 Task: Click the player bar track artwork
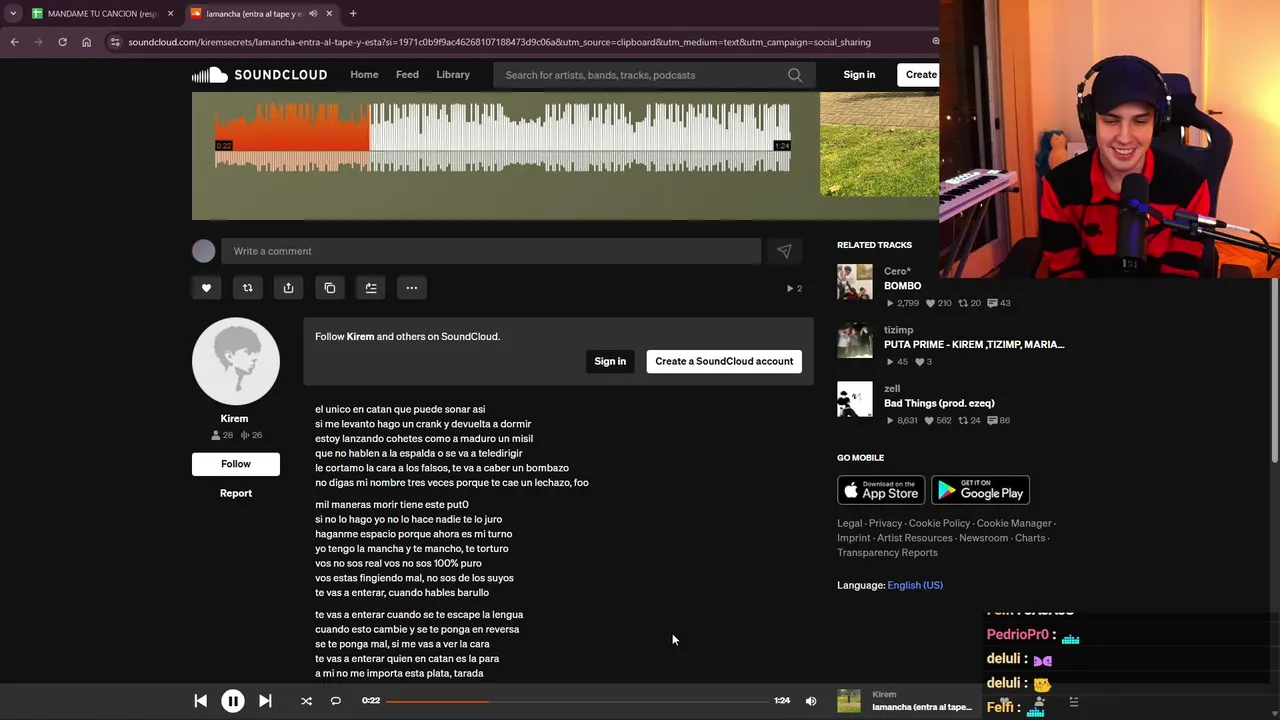click(x=849, y=701)
